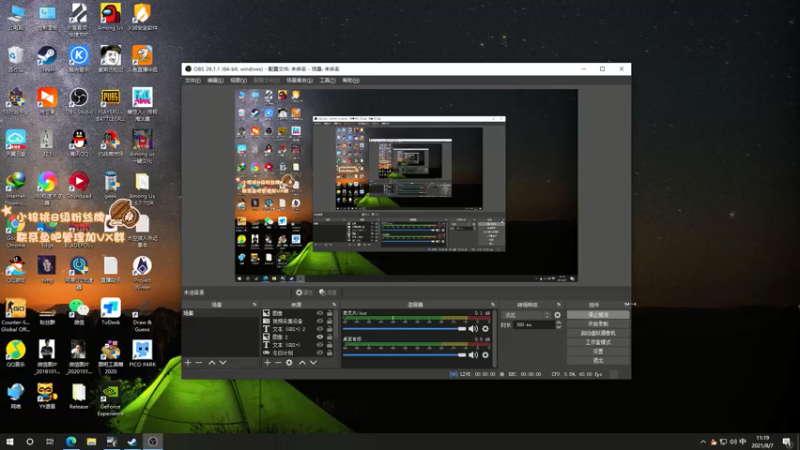Pop out the Scenes dock panel icon
This screenshot has height=450, width=800.
click(x=255, y=305)
